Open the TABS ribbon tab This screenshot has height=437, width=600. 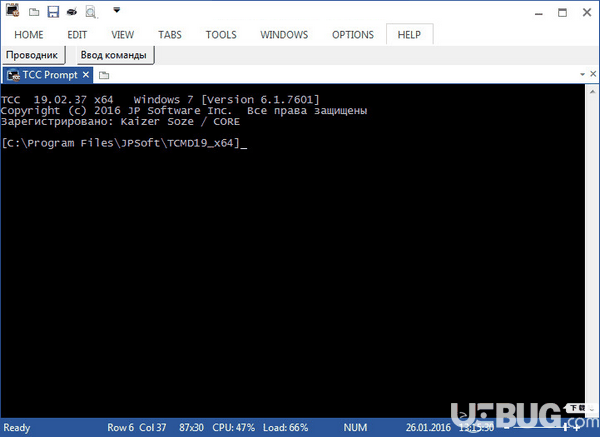(170, 35)
